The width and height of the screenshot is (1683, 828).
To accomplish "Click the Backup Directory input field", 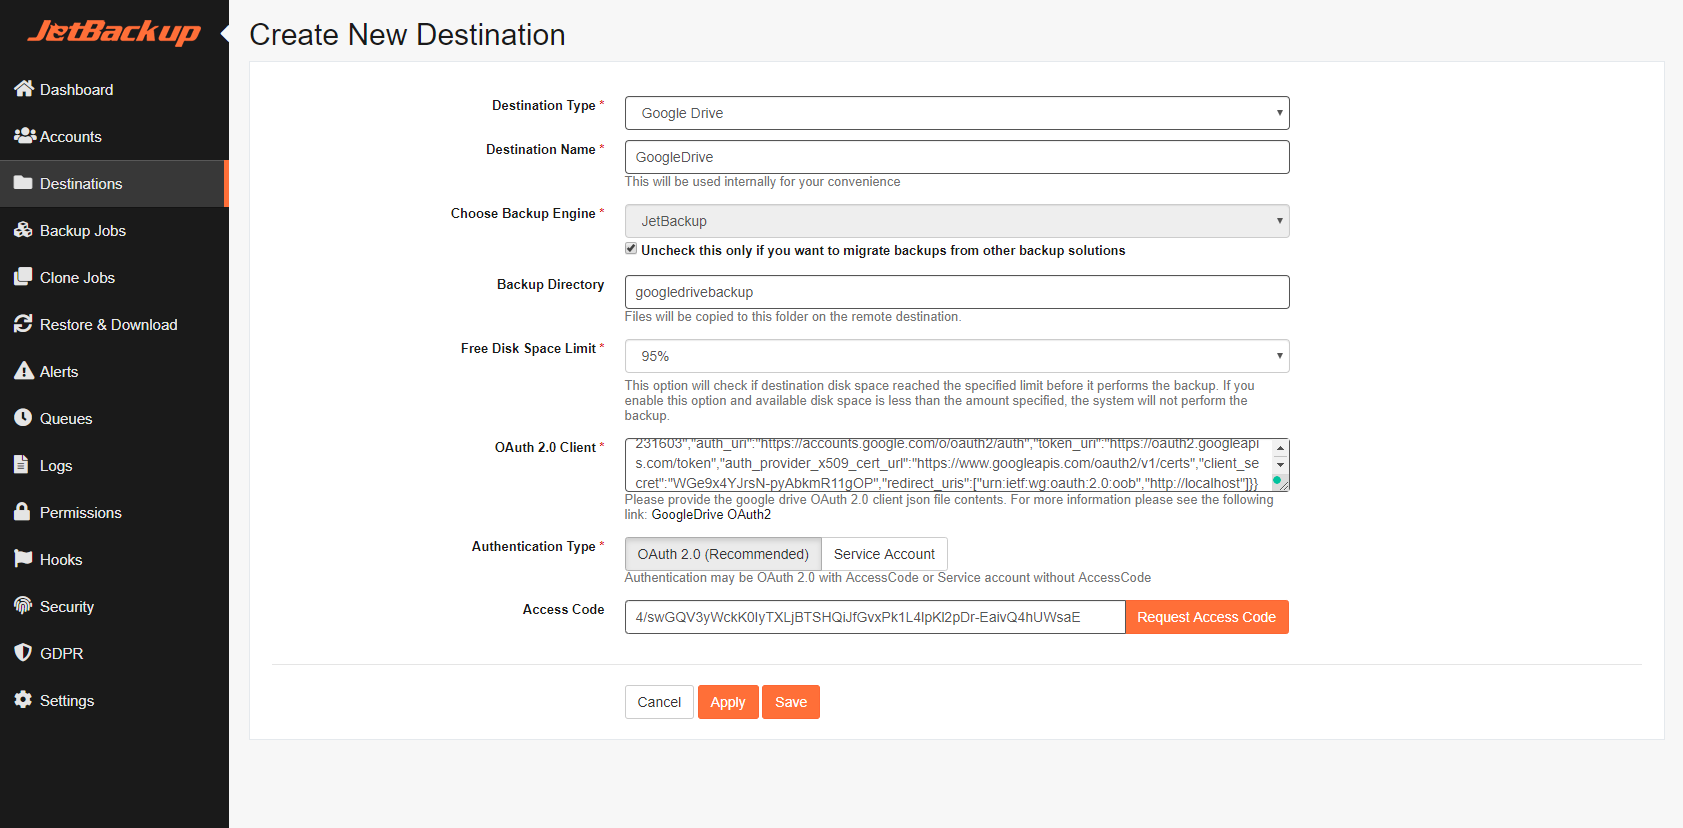I will click(957, 292).
